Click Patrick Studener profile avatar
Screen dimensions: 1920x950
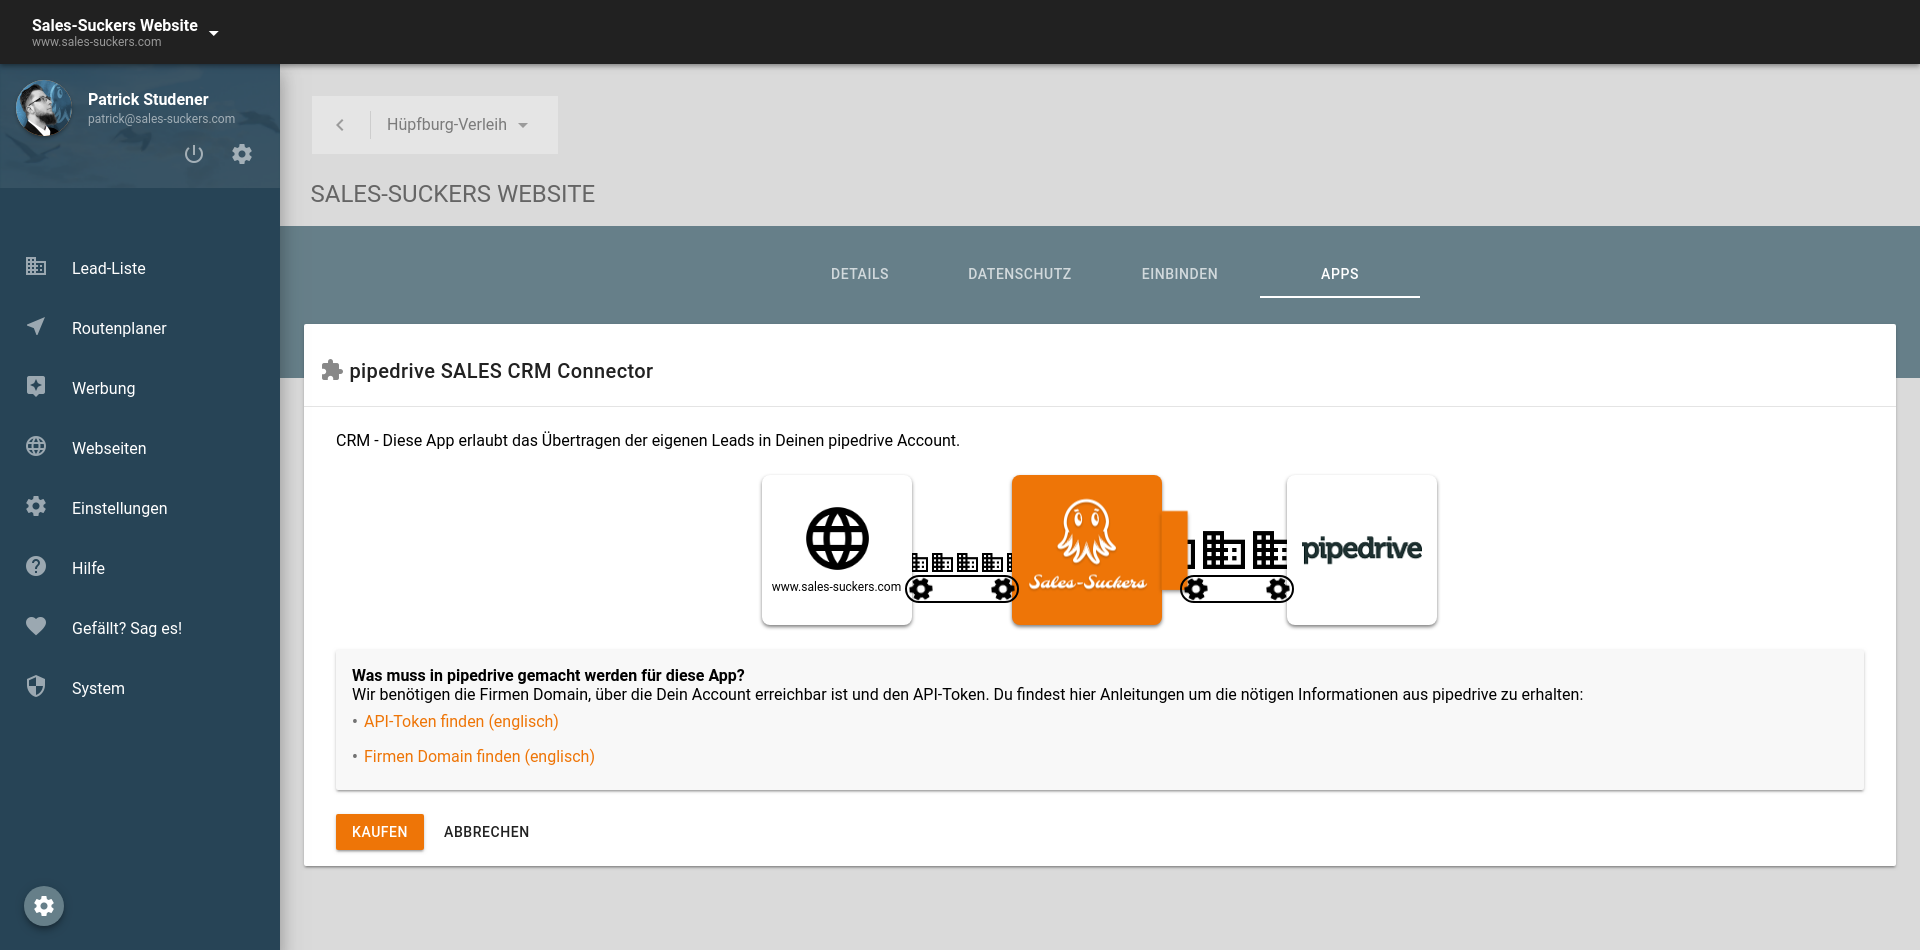[x=44, y=109]
